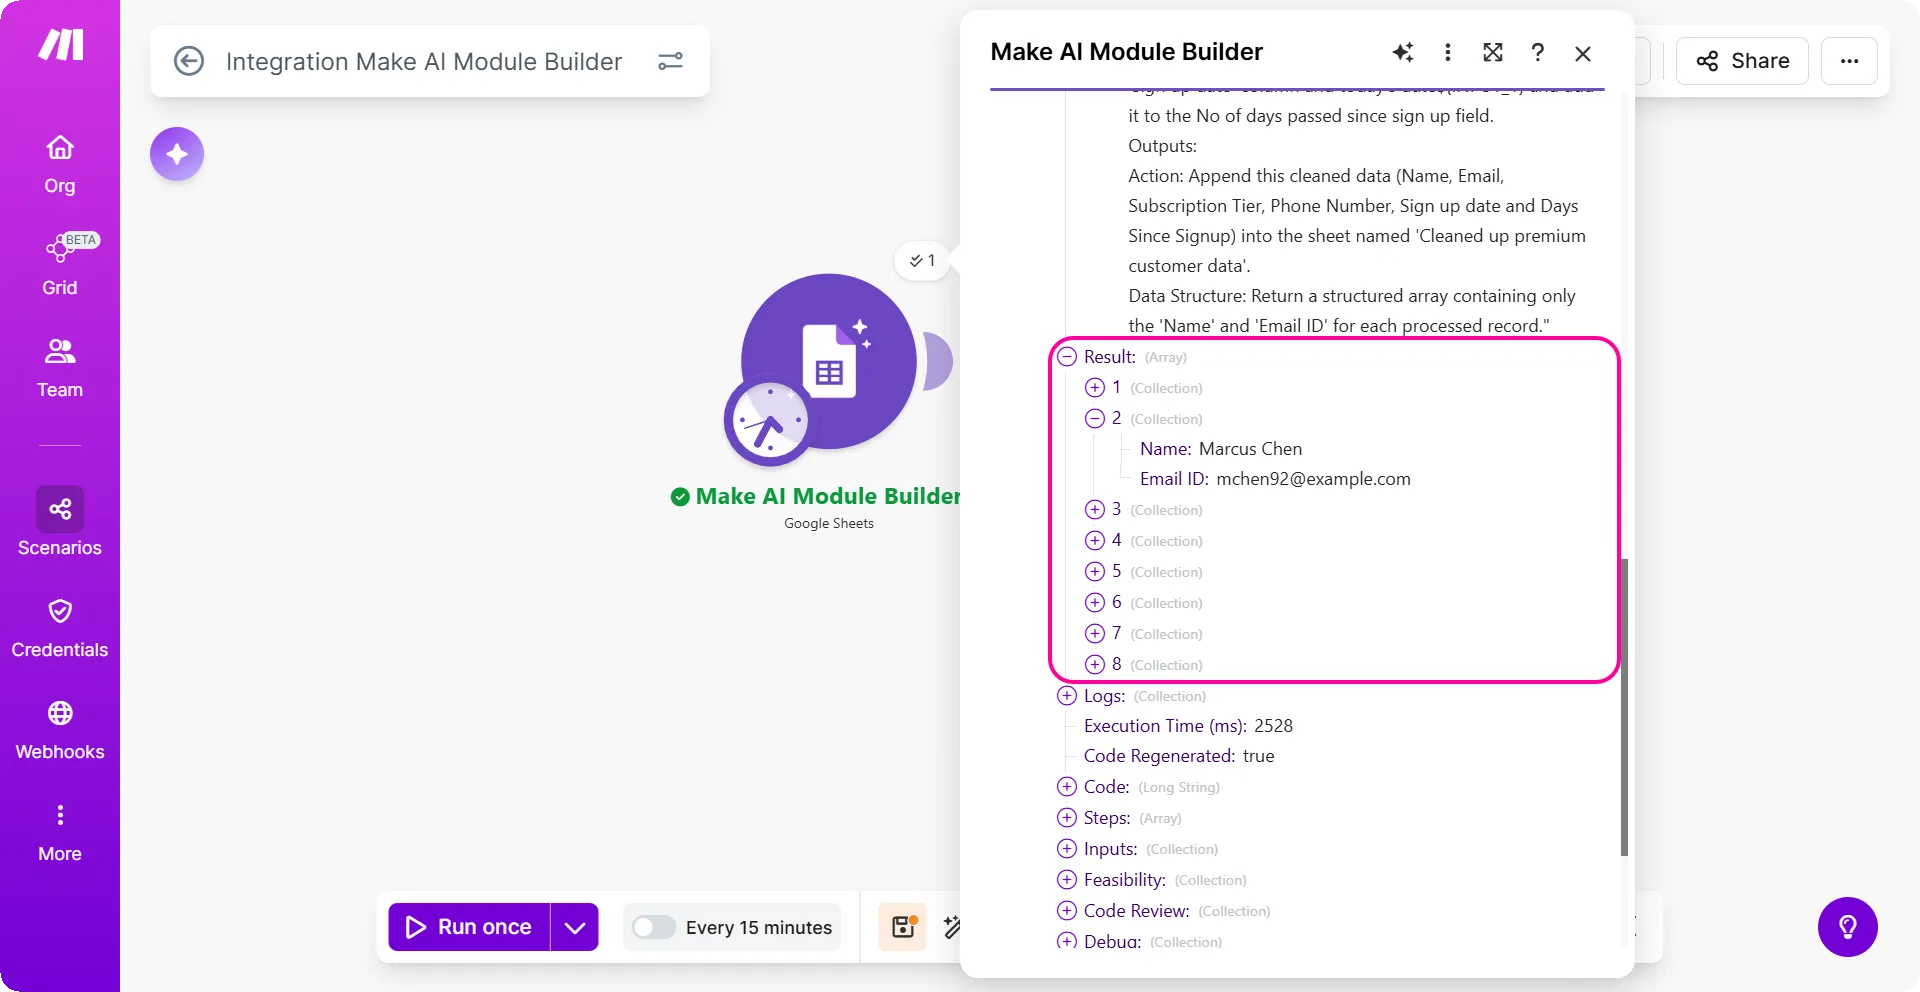Collapse collection 2 in Result

(x=1095, y=419)
